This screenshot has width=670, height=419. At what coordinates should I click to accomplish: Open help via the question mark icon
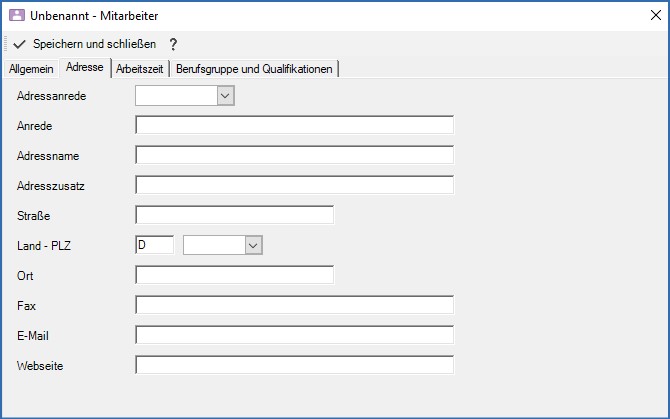173,44
